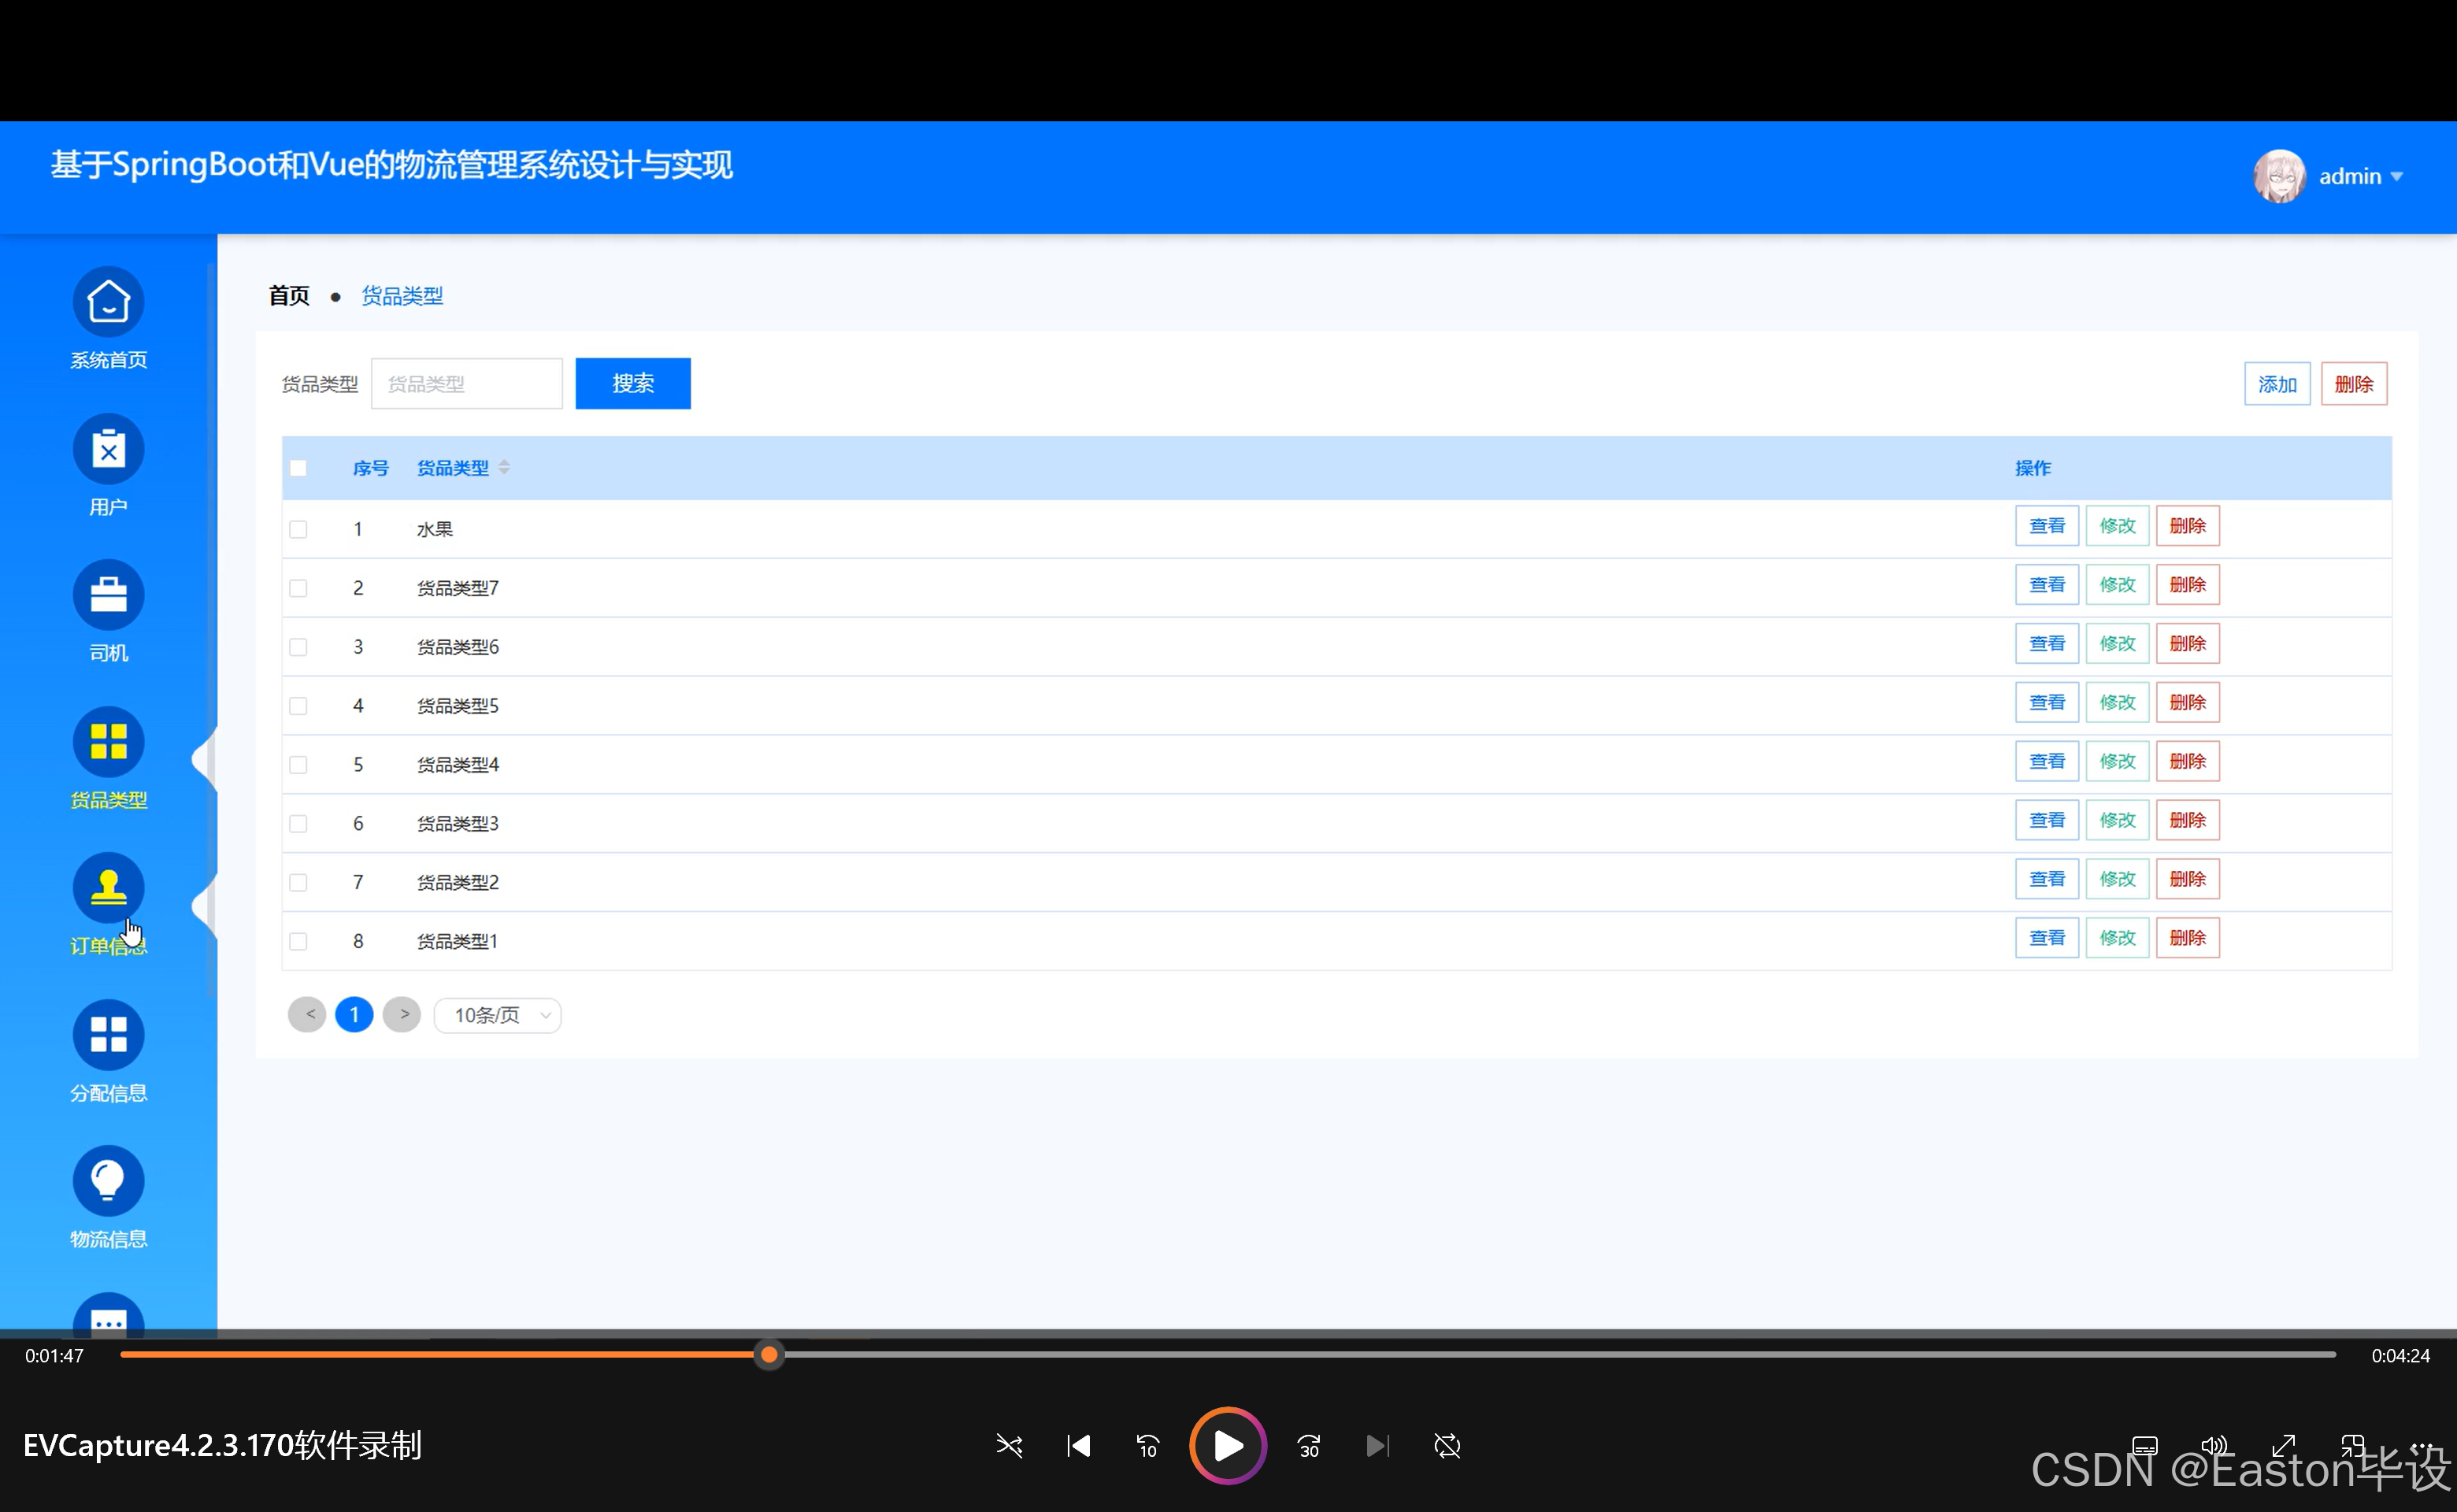Open the 用户 sidebar item
This screenshot has height=1512, width=2457.
pyautogui.click(x=108, y=465)
